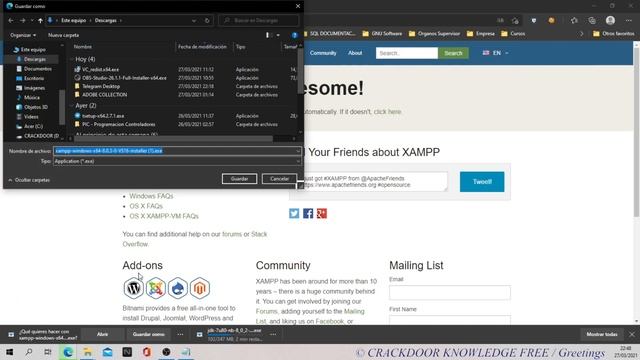Go forward in the Guardar como dialog
The height and width of the screenshot is (360, 640).
point(22,20)
